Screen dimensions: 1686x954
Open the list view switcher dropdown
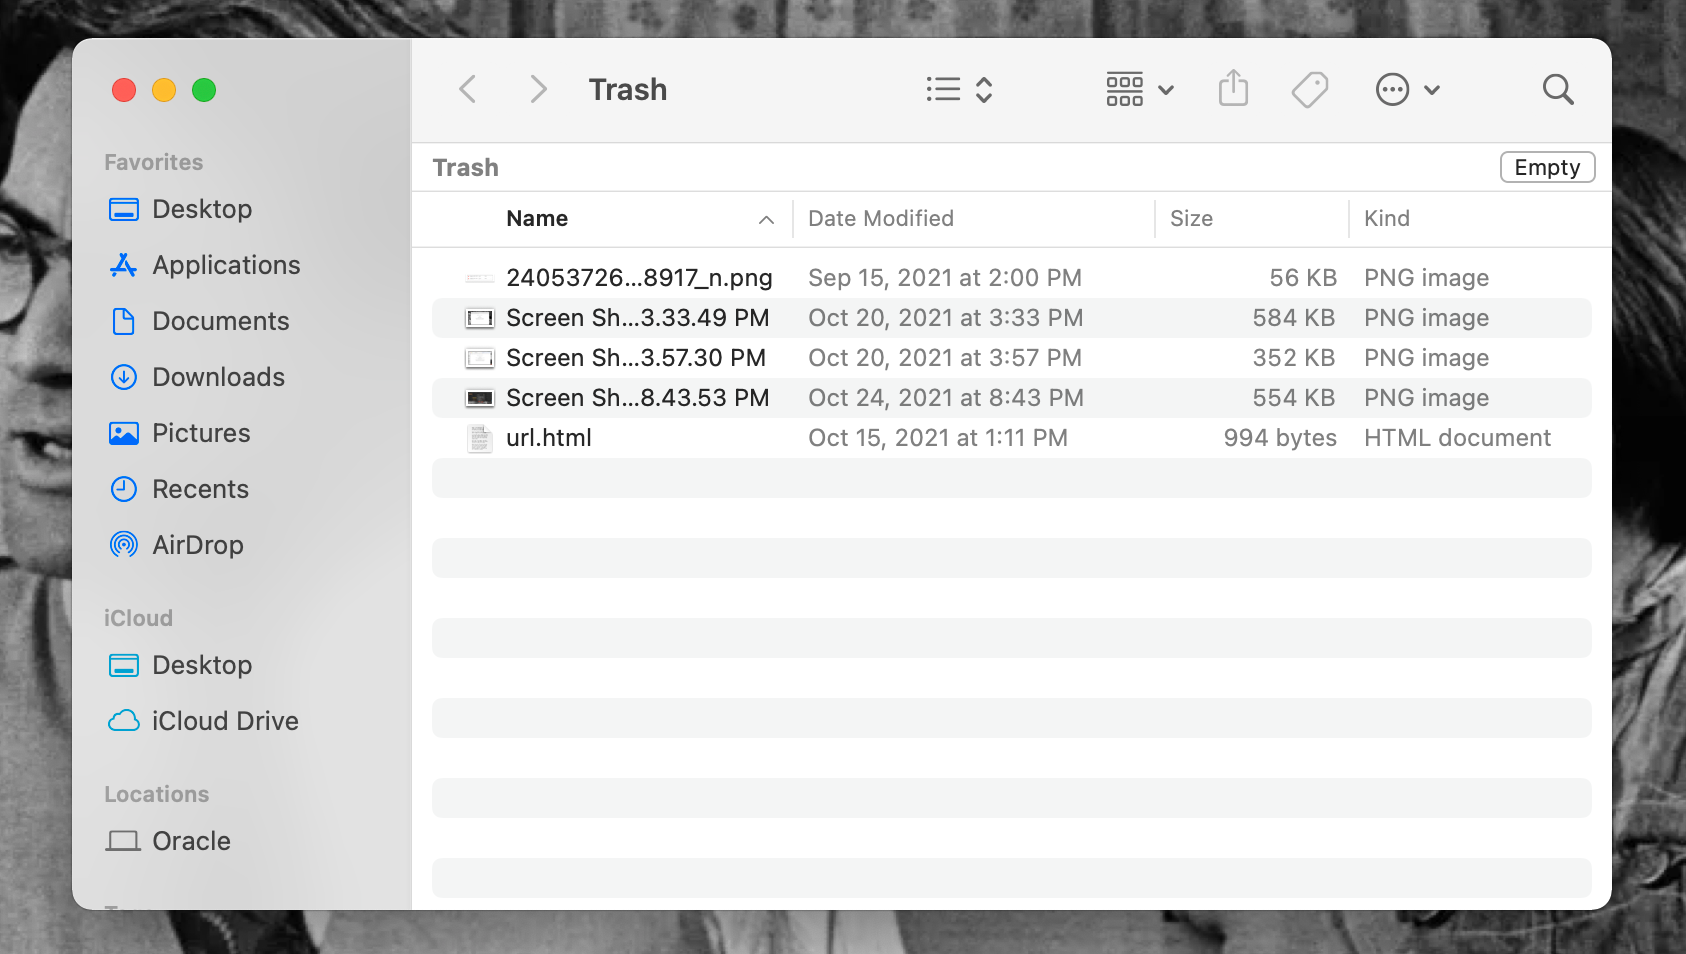[958, 90]
